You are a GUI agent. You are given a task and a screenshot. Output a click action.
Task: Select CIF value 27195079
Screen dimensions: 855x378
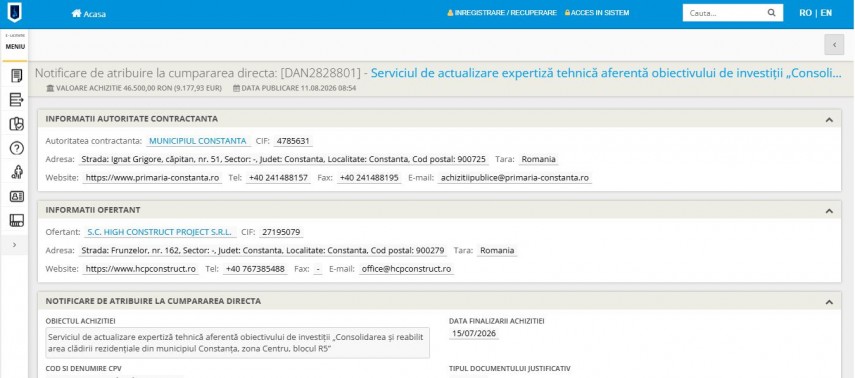(x=281, y=232)
